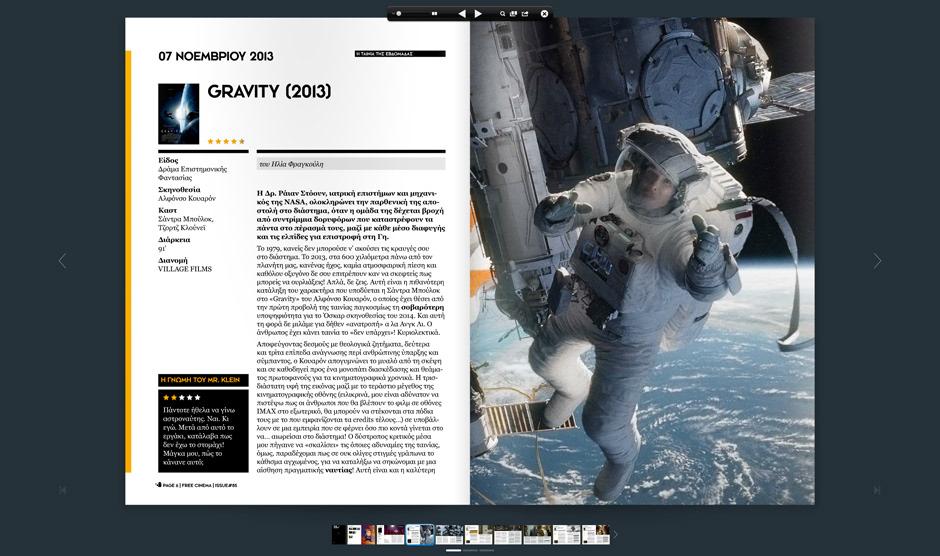Open the page thumbnails overview icon

(x=513, y=13)
